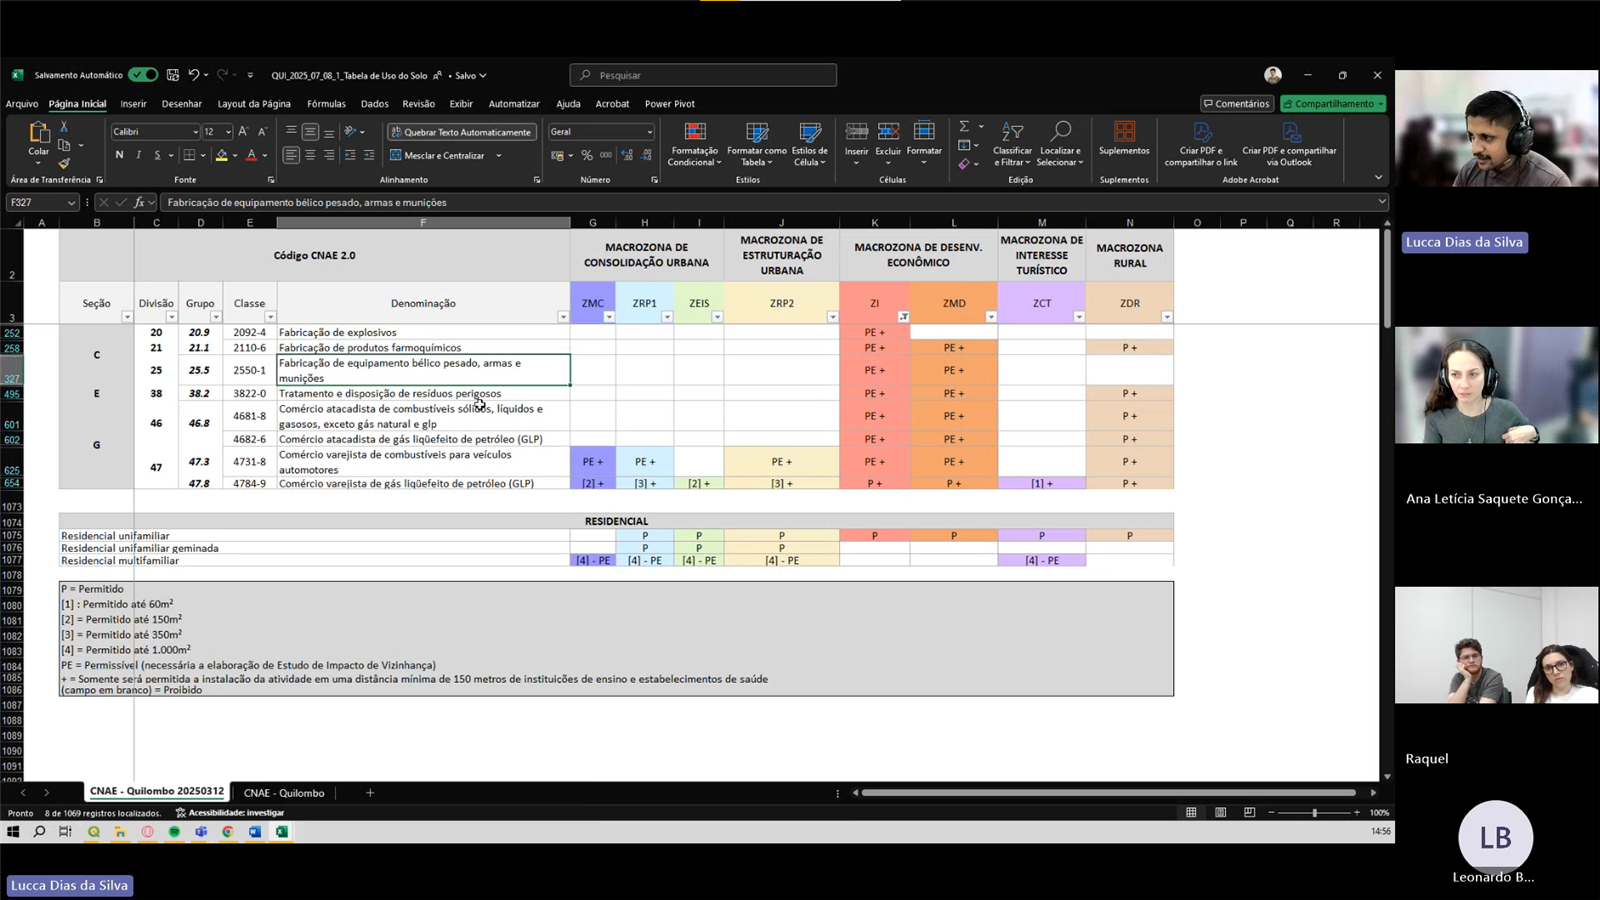Open the Fórmulas ribbon tab
The image size is (1600, 900).
click(326, 104)
